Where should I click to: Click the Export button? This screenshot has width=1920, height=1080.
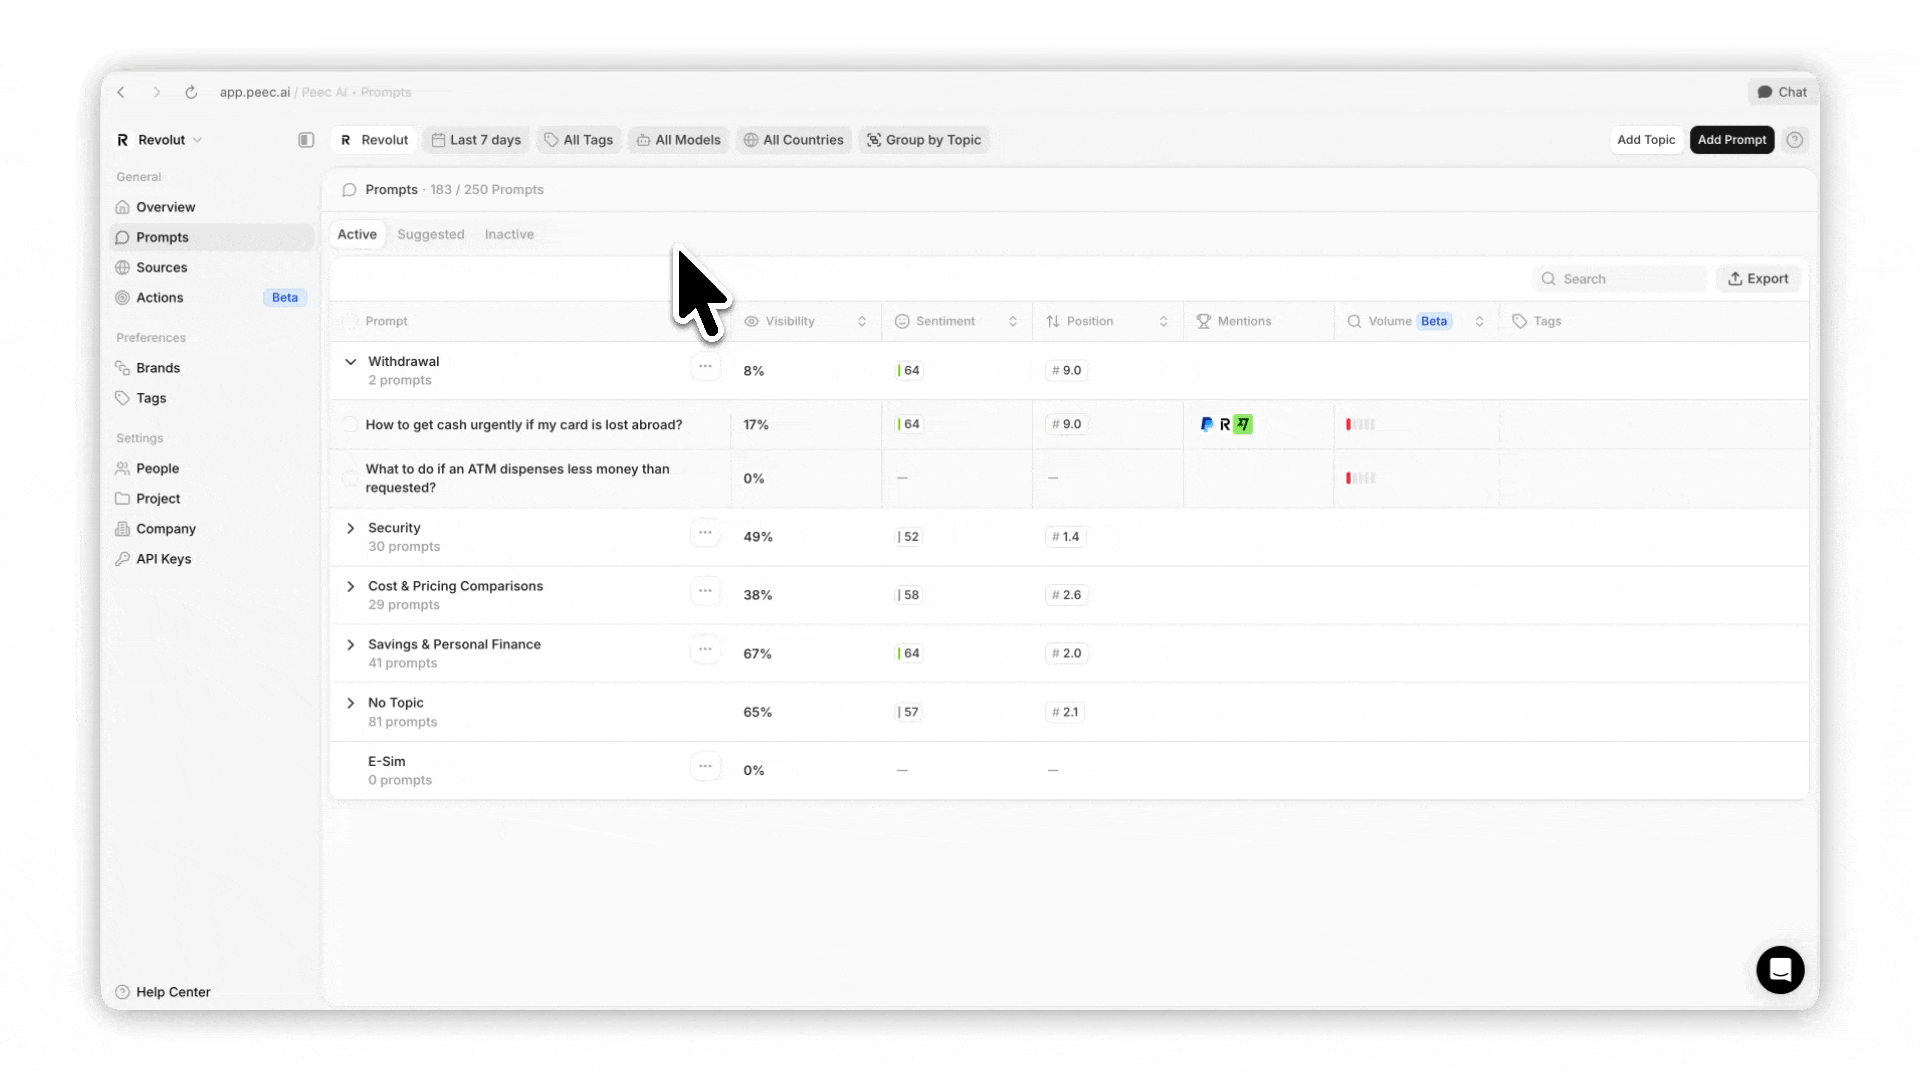click(x=1758, y=279)
